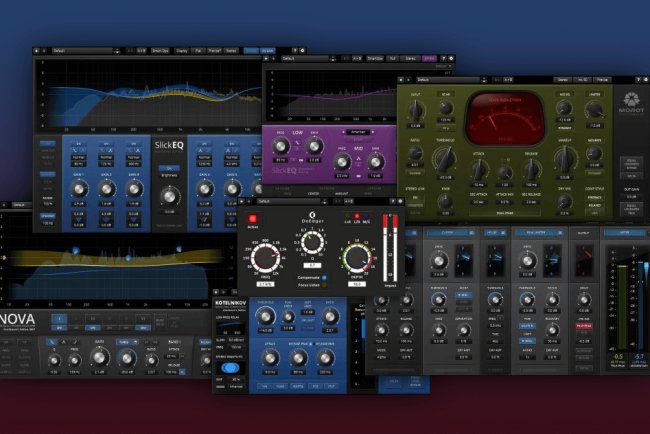The height and width of the screenshot is (434, 650).
Task: Click Smart Ops in blue SlickEQ toolbar
Action: tap(160, 51)
